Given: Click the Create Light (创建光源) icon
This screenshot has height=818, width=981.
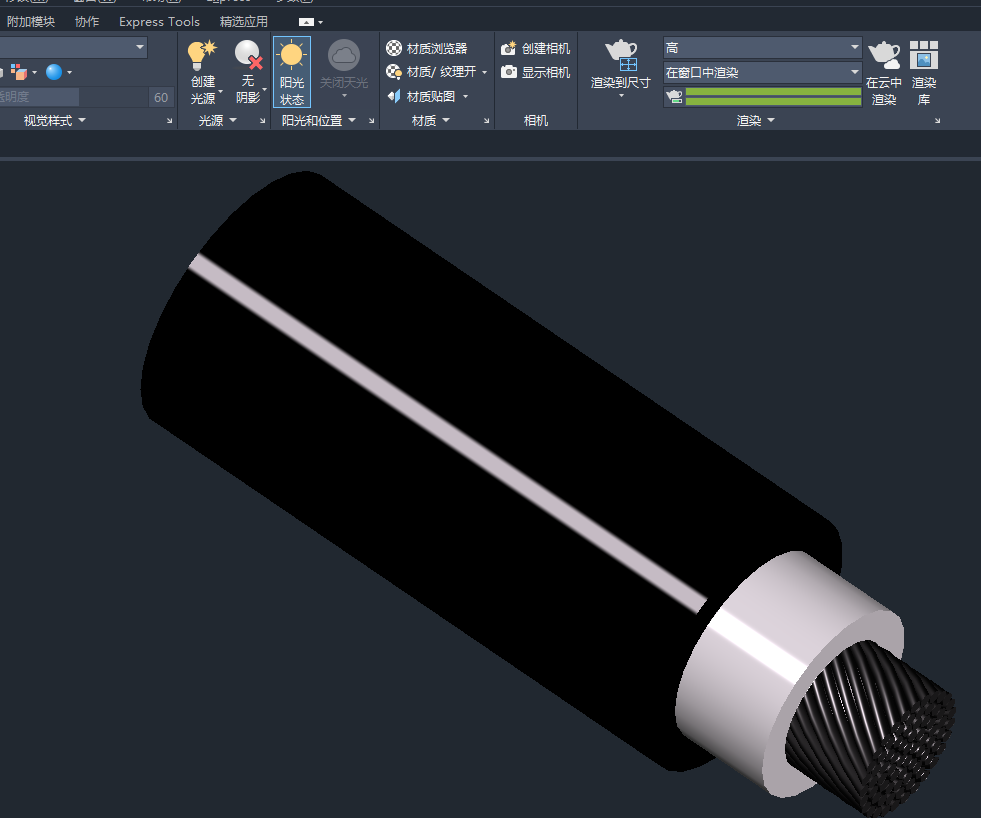Looking at the screenshot, I should click(x=203, y=56).
